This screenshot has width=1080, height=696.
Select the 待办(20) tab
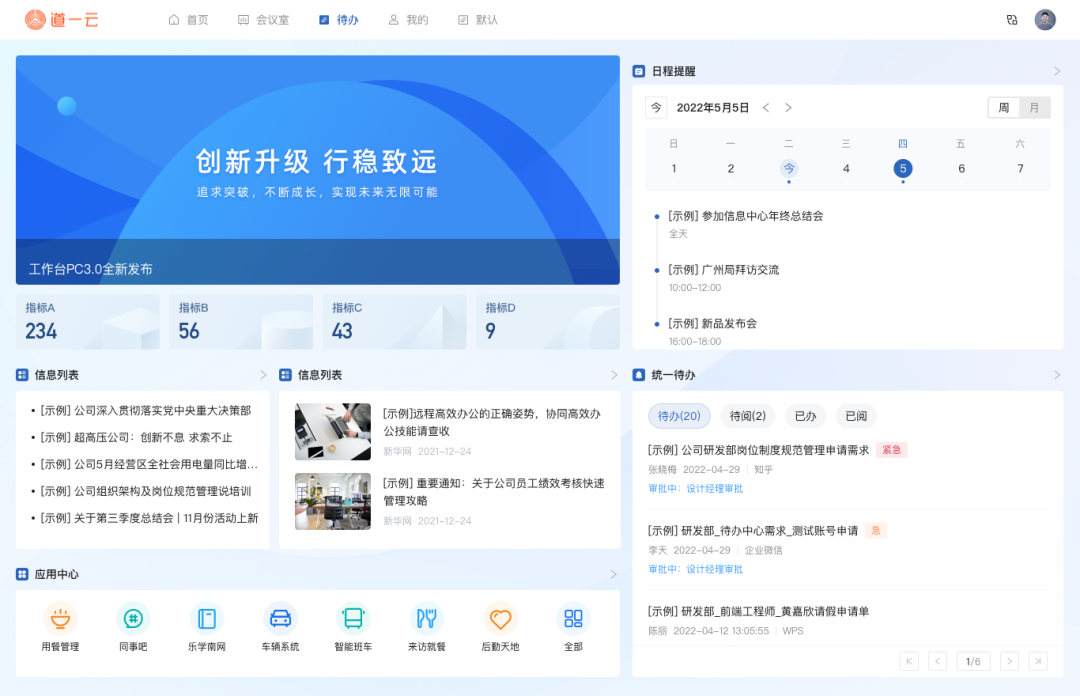click(x=678, y=416)
